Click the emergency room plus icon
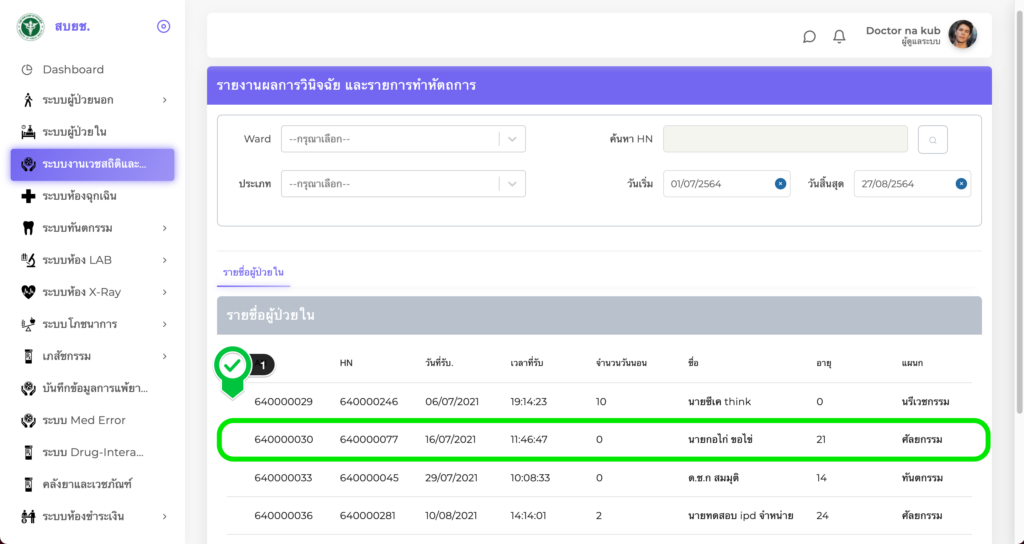Image resolution: width=1024 pixels, height=544 pixels. pos(28,196)
